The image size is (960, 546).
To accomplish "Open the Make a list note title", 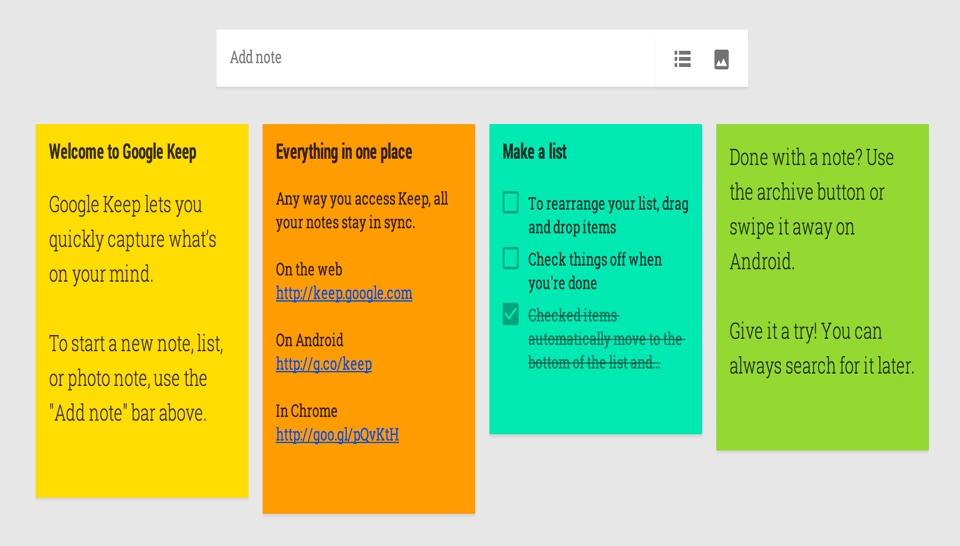I will [535, 152].
